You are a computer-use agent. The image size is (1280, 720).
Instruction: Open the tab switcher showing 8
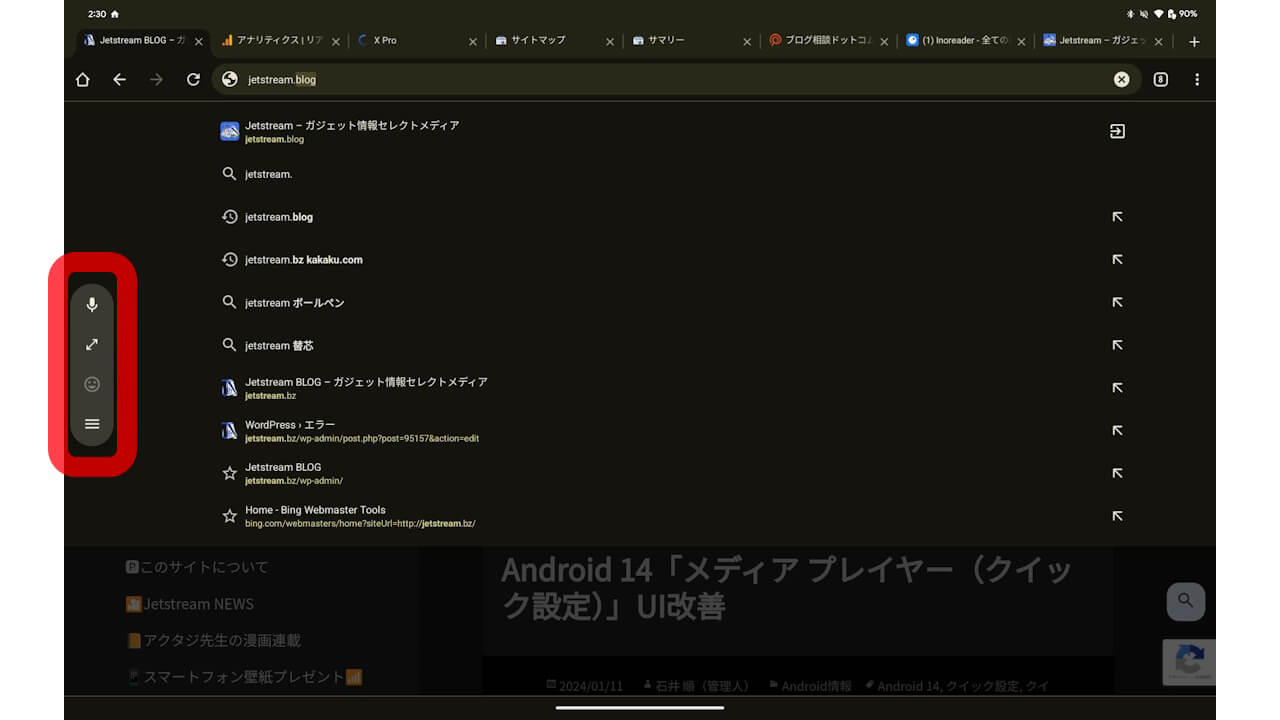pyautogui.click(x=1160, y=79)
